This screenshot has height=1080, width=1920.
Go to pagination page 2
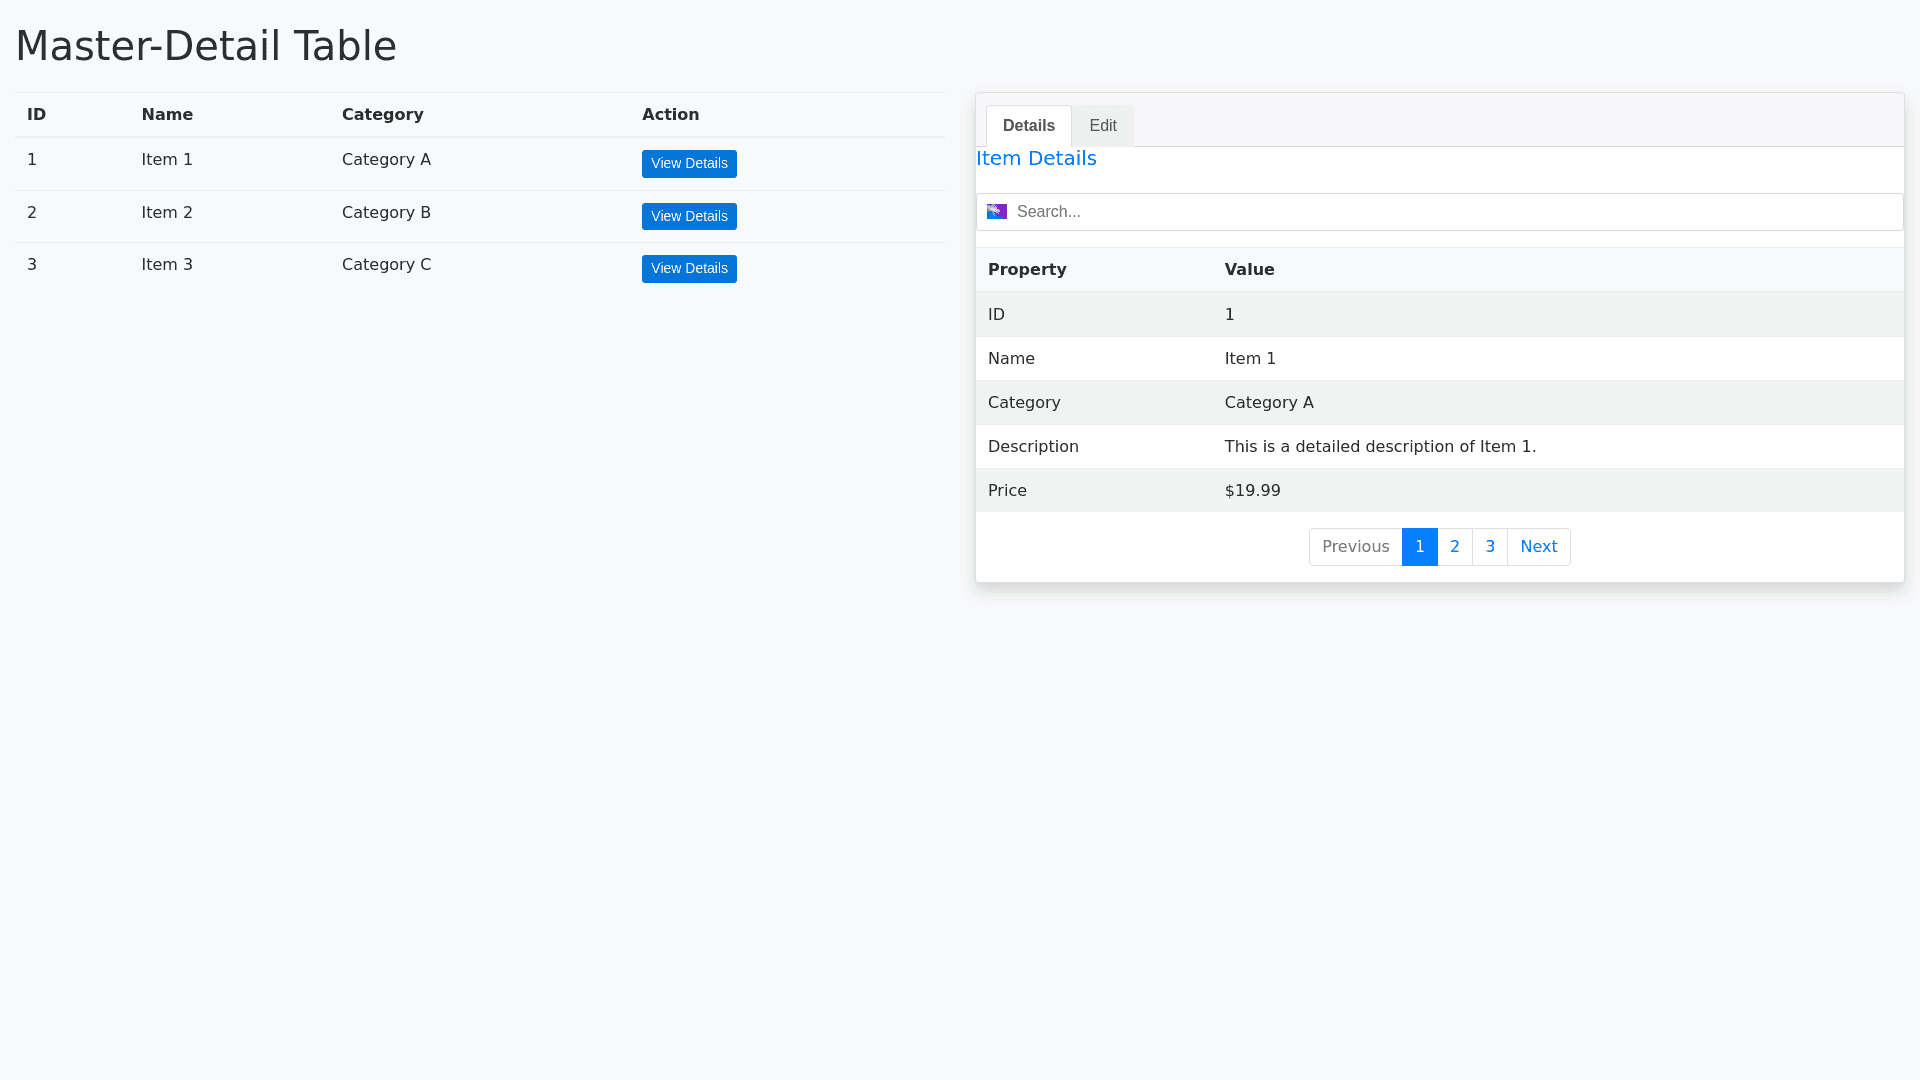pos(1454,547)
